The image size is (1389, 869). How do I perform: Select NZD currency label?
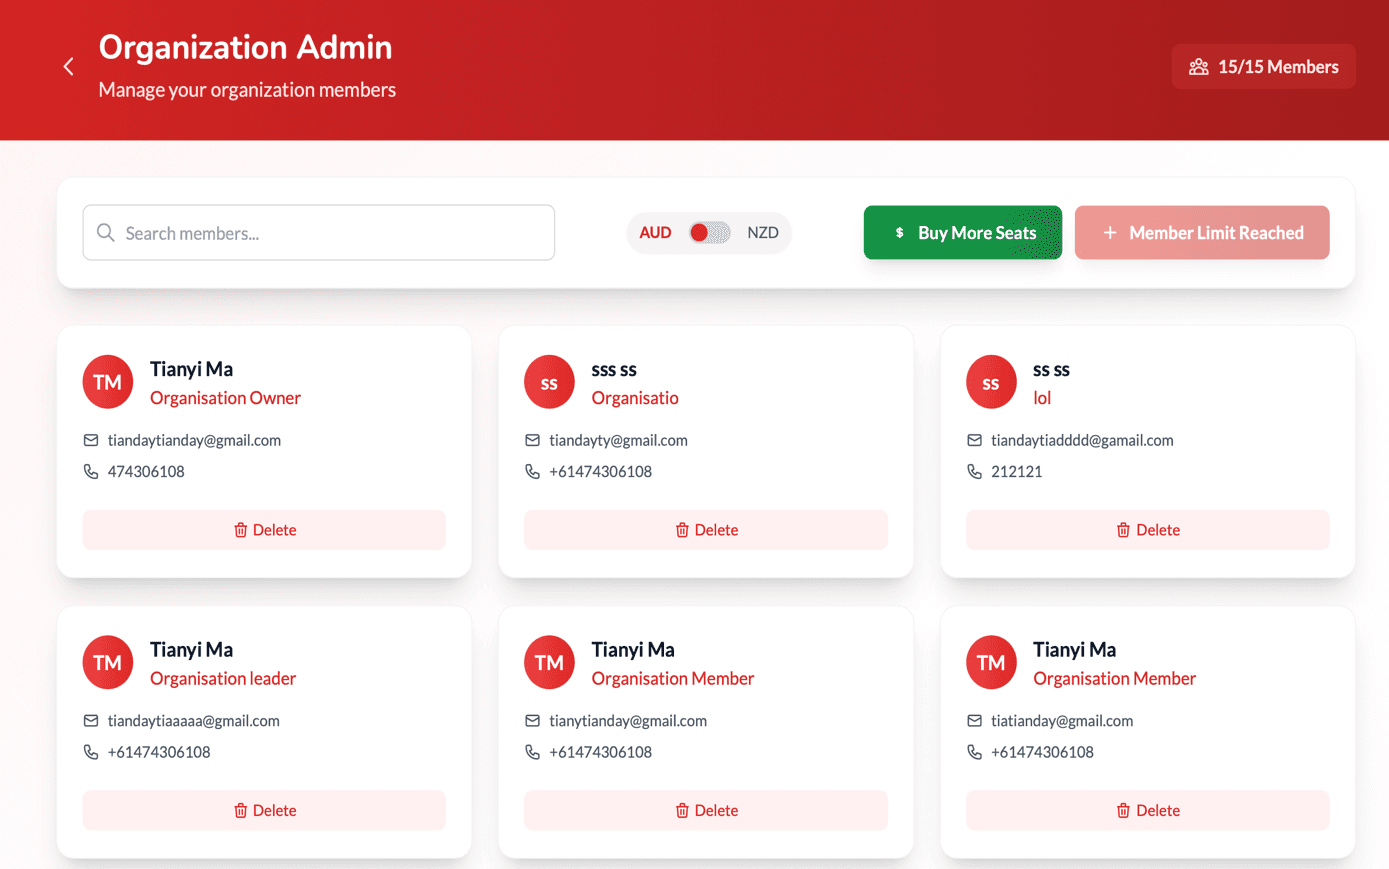coord(763,232)
